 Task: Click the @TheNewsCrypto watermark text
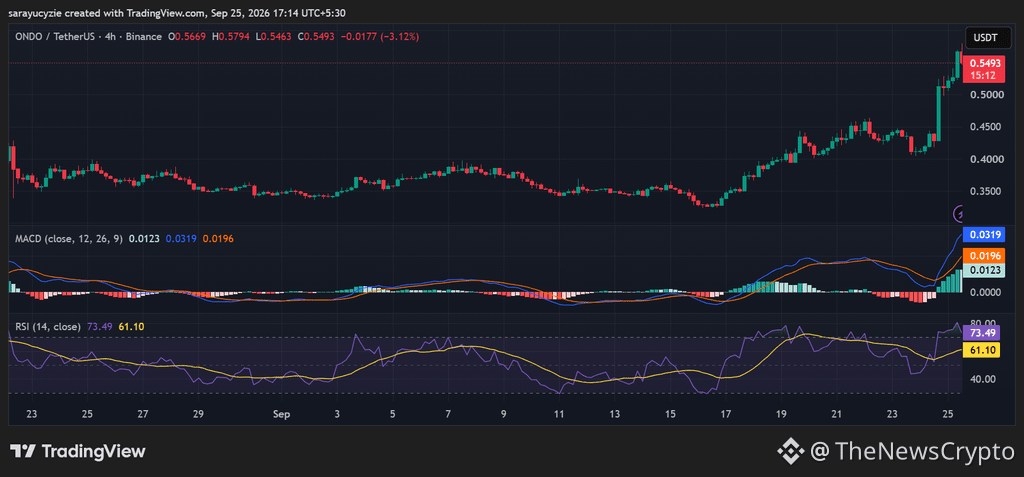coord(913,451)
